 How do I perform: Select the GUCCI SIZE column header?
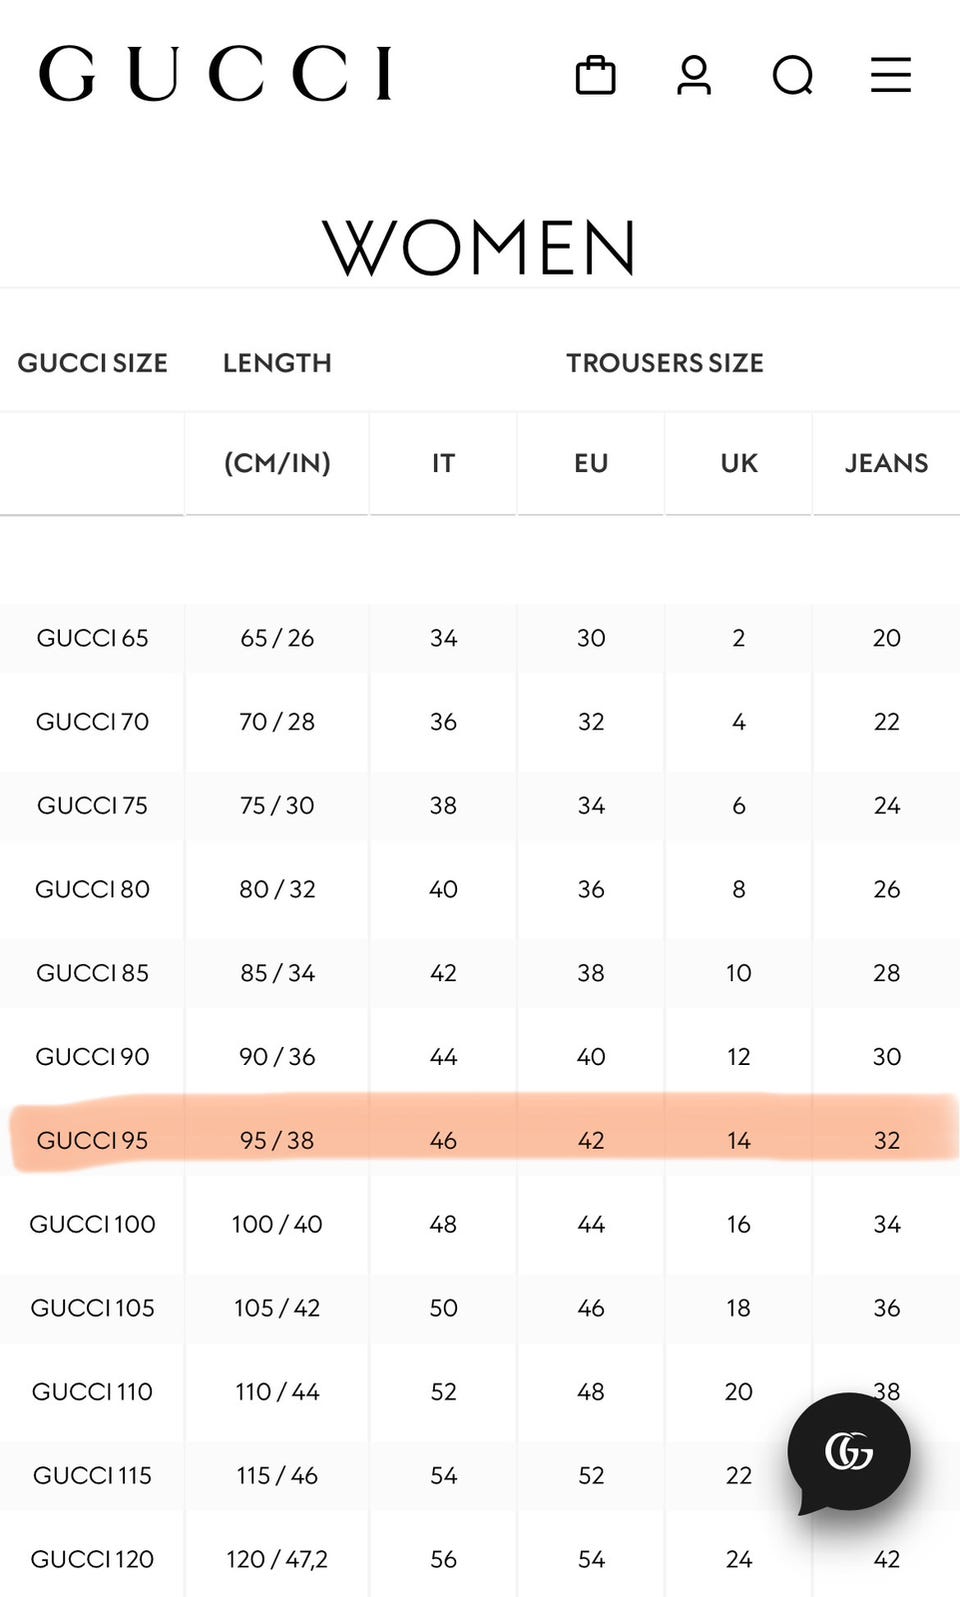[92, 363]
